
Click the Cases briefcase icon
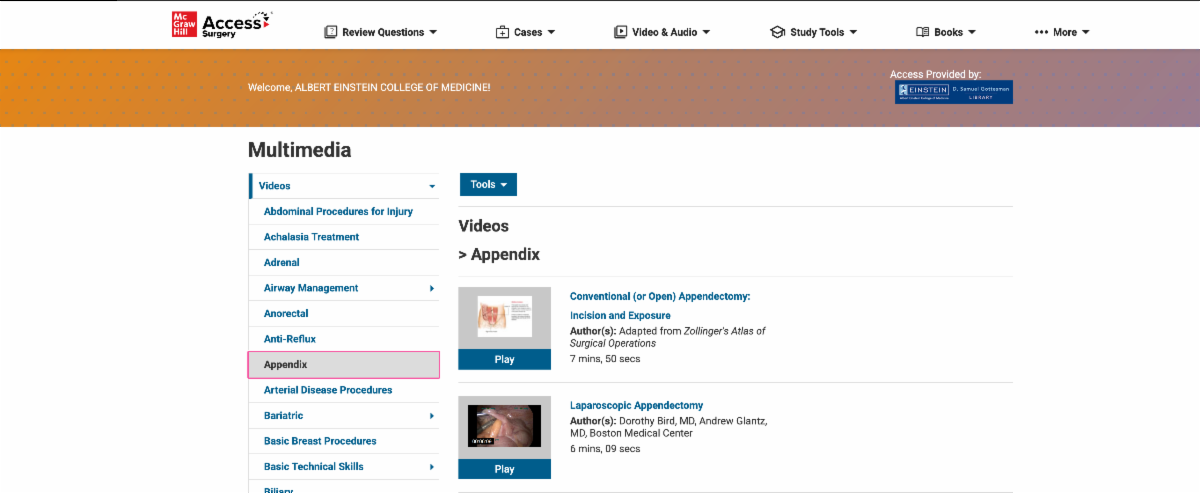pos(502,32)
